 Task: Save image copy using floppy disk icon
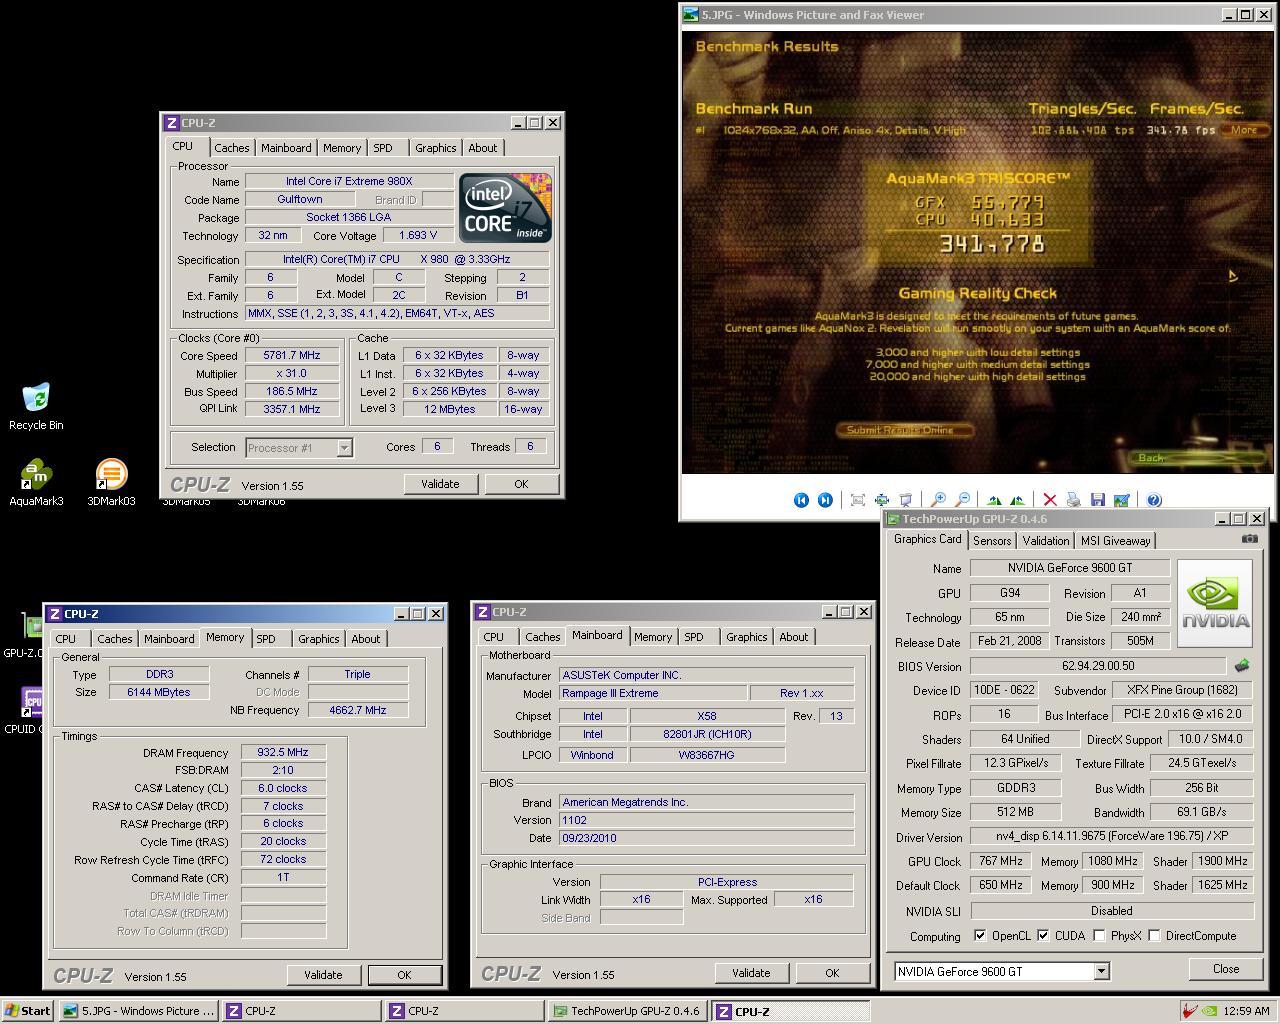(1097, 500)
